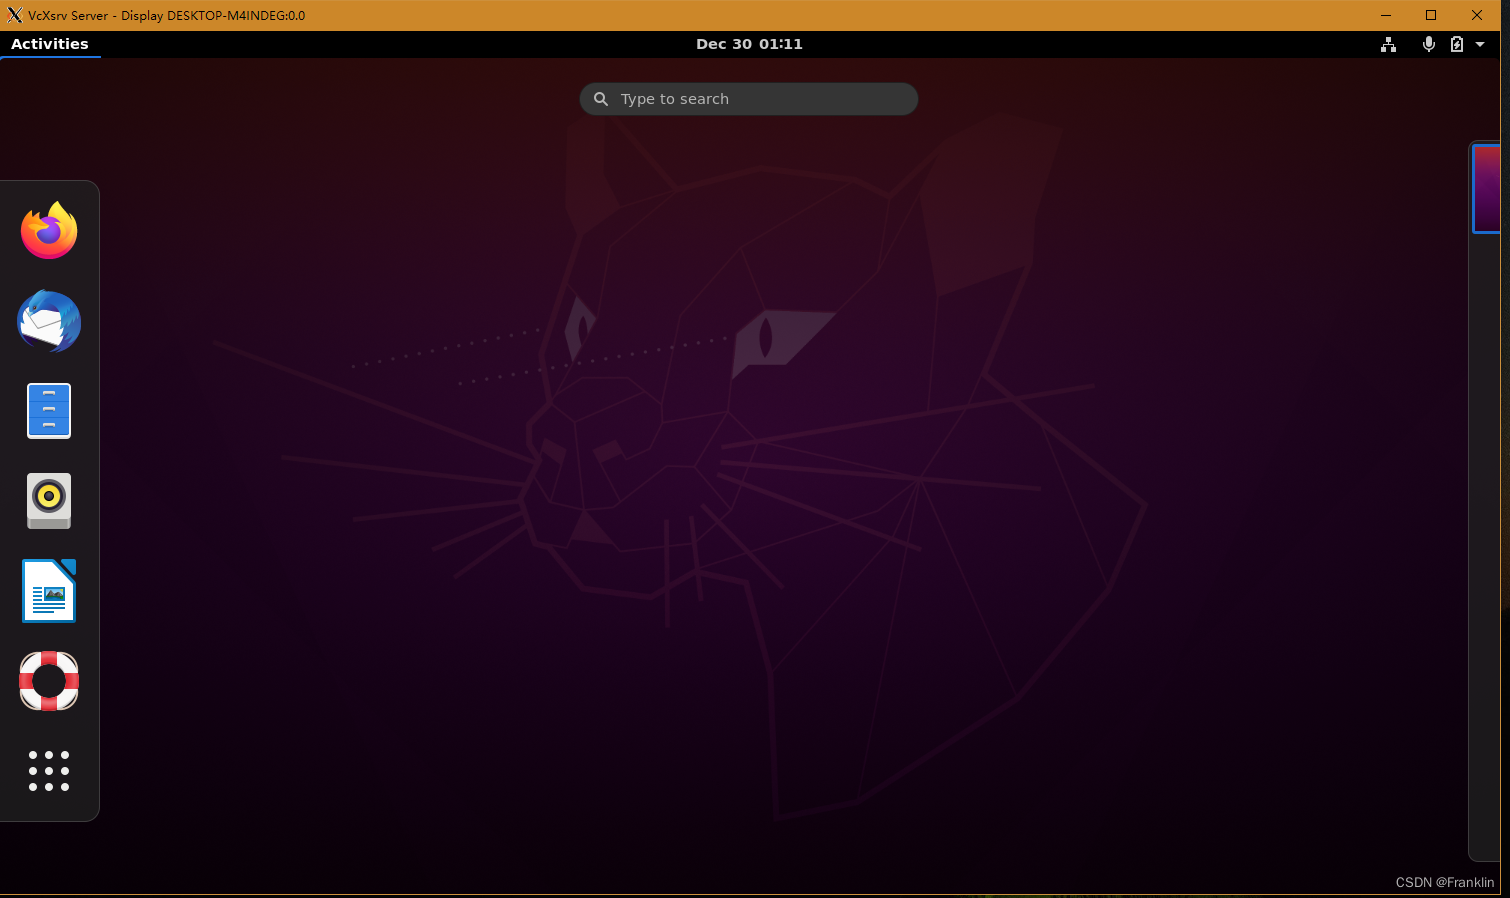The height and width of the screenshot is (898, 1510).
Task: Click the search magnifier icon
Action: [x=600, y=98]
